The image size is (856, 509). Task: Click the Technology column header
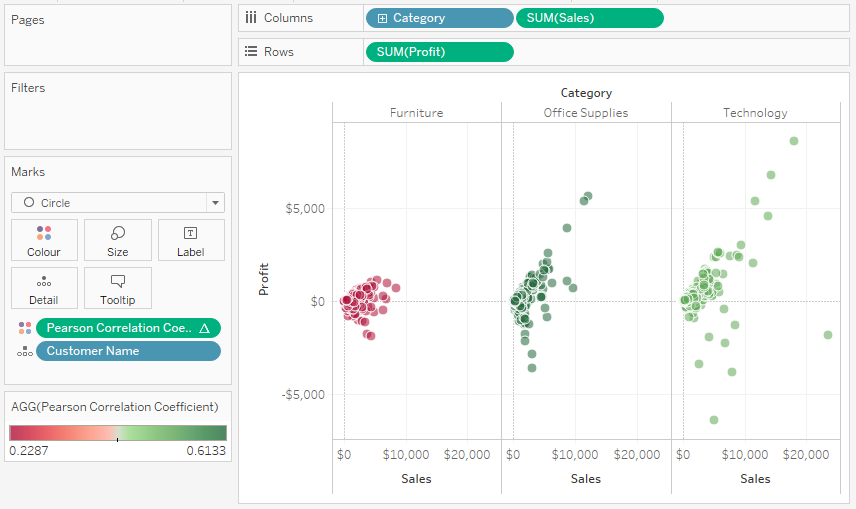tap(756, 113)
